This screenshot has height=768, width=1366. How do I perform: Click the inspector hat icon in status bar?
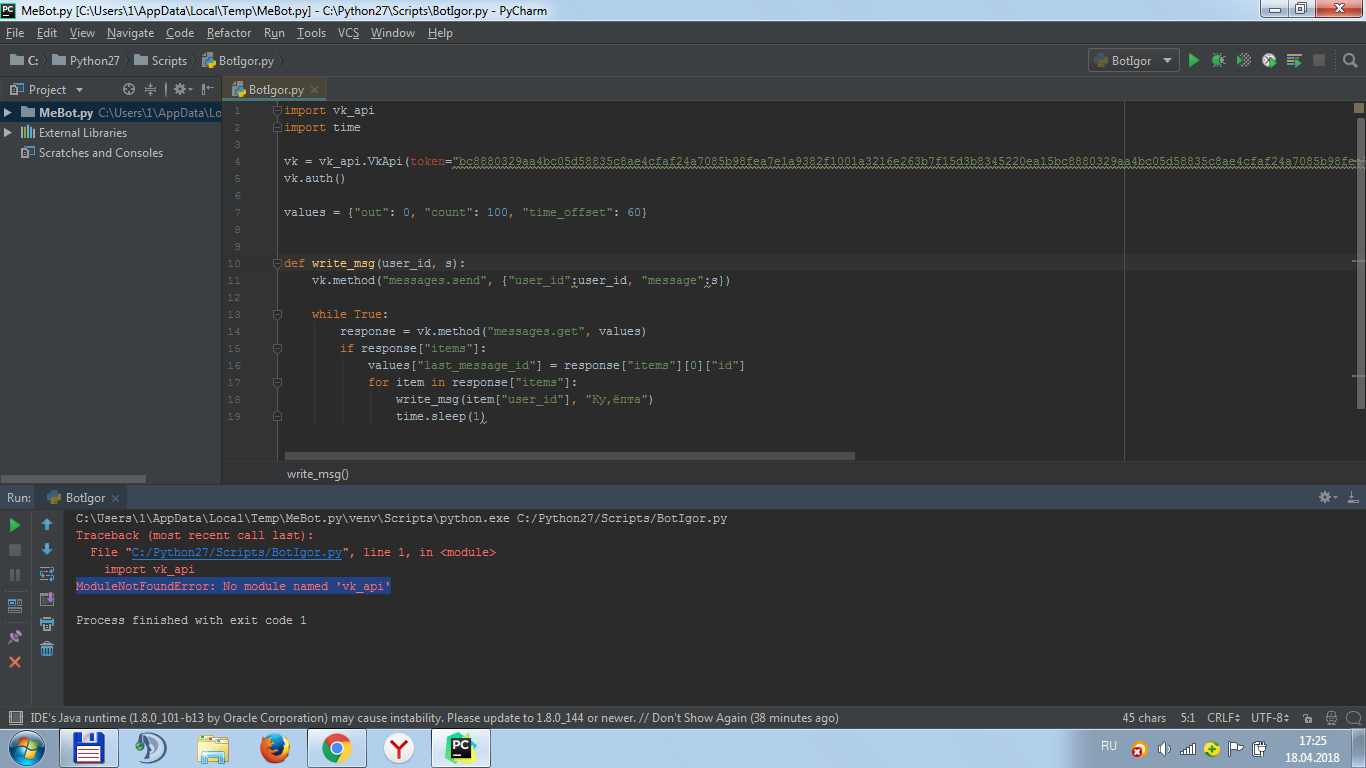[1331, 718]
